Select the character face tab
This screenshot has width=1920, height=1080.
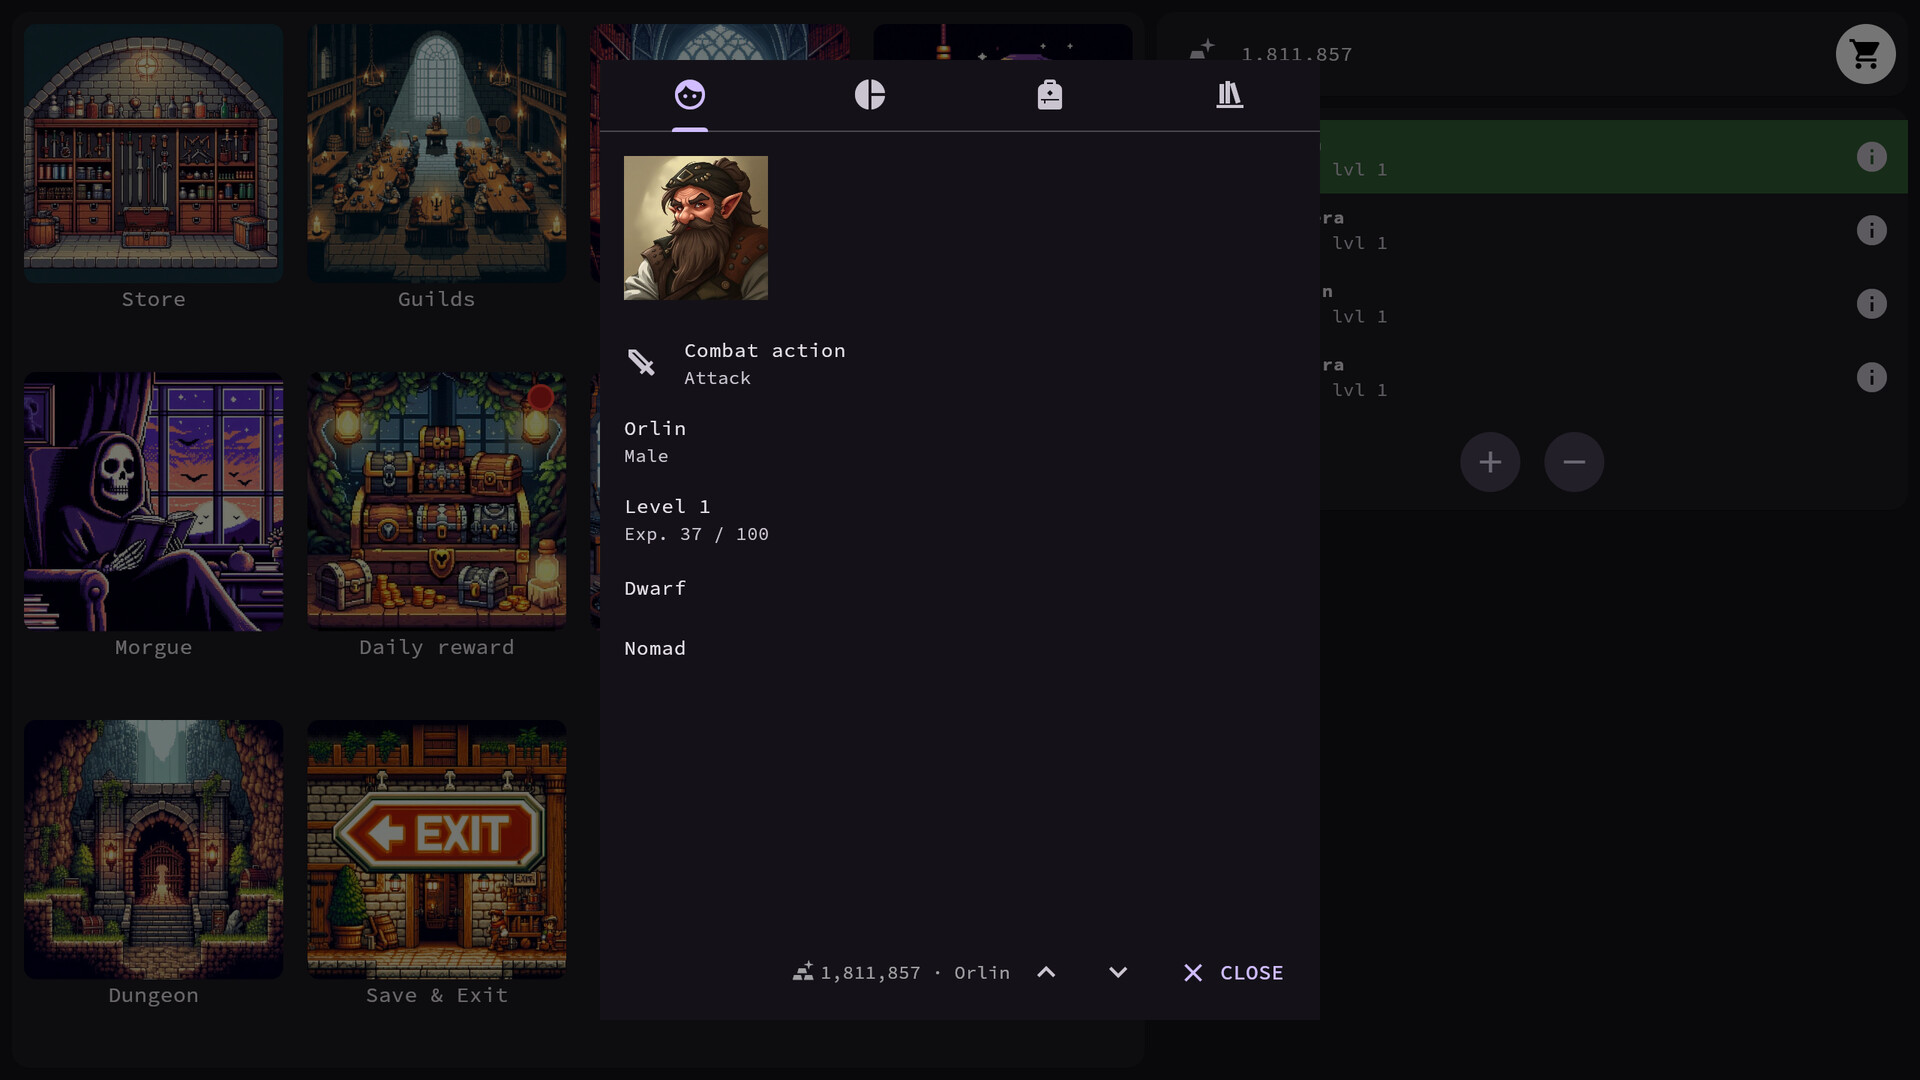[x=689, y=95]
